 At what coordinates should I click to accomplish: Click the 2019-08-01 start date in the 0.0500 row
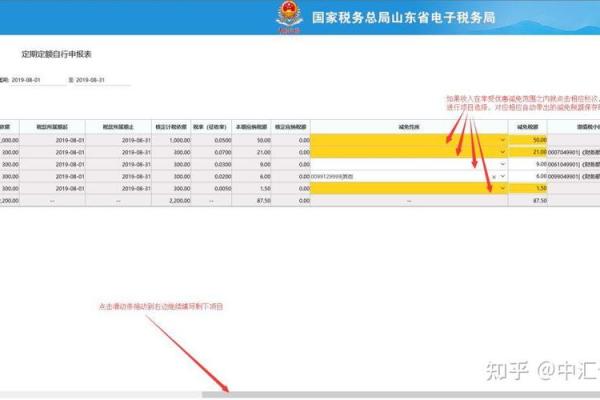52,140
